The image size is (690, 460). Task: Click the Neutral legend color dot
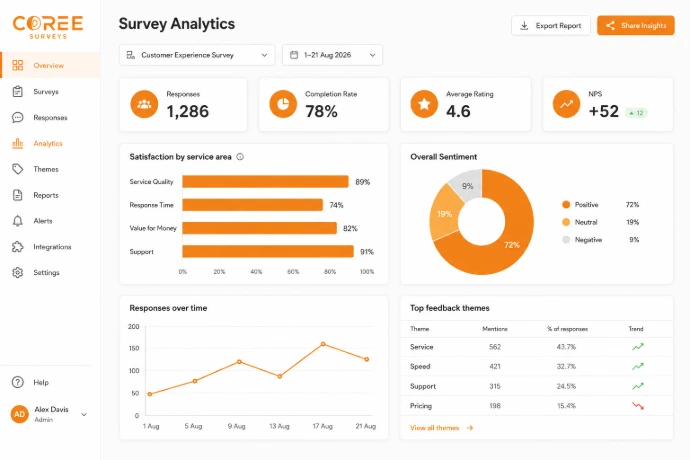click(566, 222)
